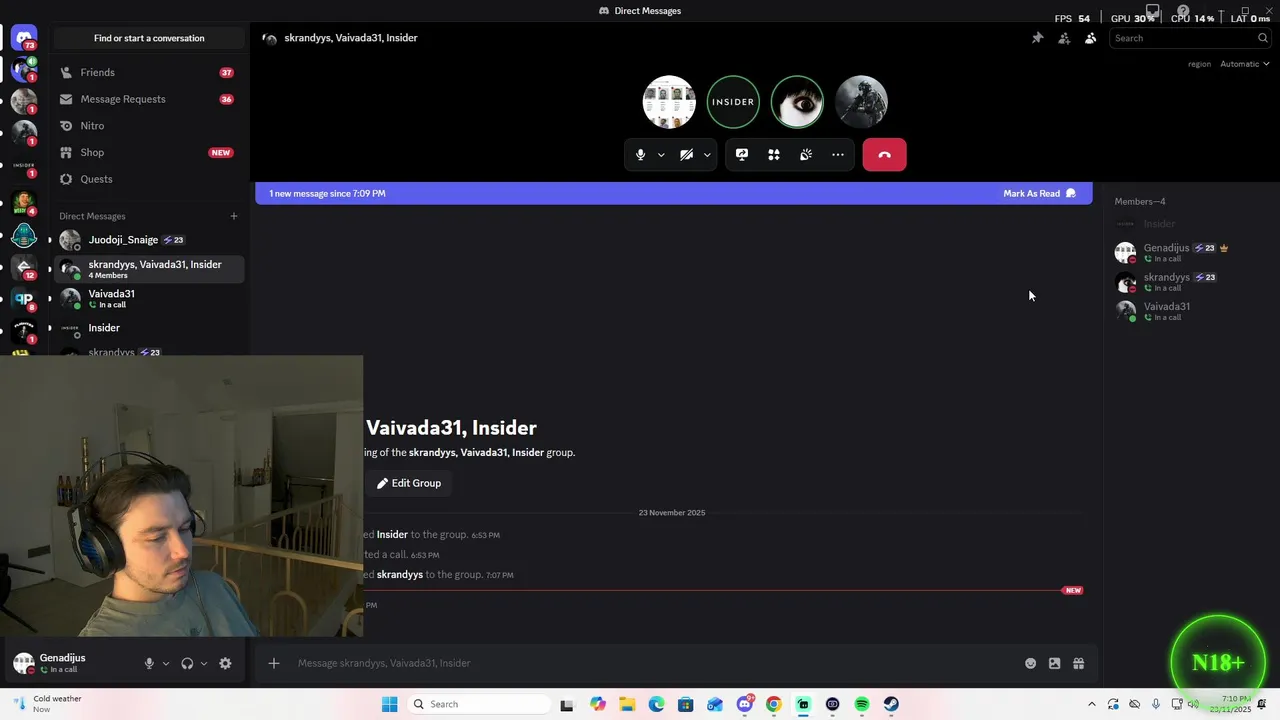Viewport: 1280px width, 720px height.
Task: Click the INSIDER avatar in the call
Action: coord(733,102)
